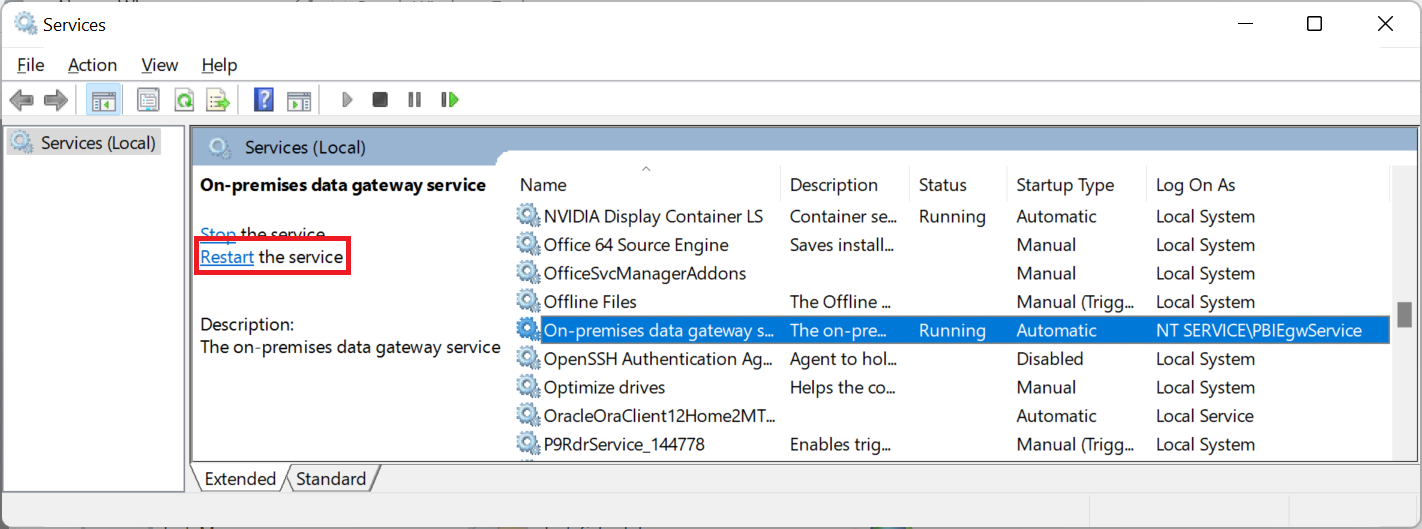
Task: Select the OpenSSH Authentication Agent service row
Action: [x=658, y=359]
